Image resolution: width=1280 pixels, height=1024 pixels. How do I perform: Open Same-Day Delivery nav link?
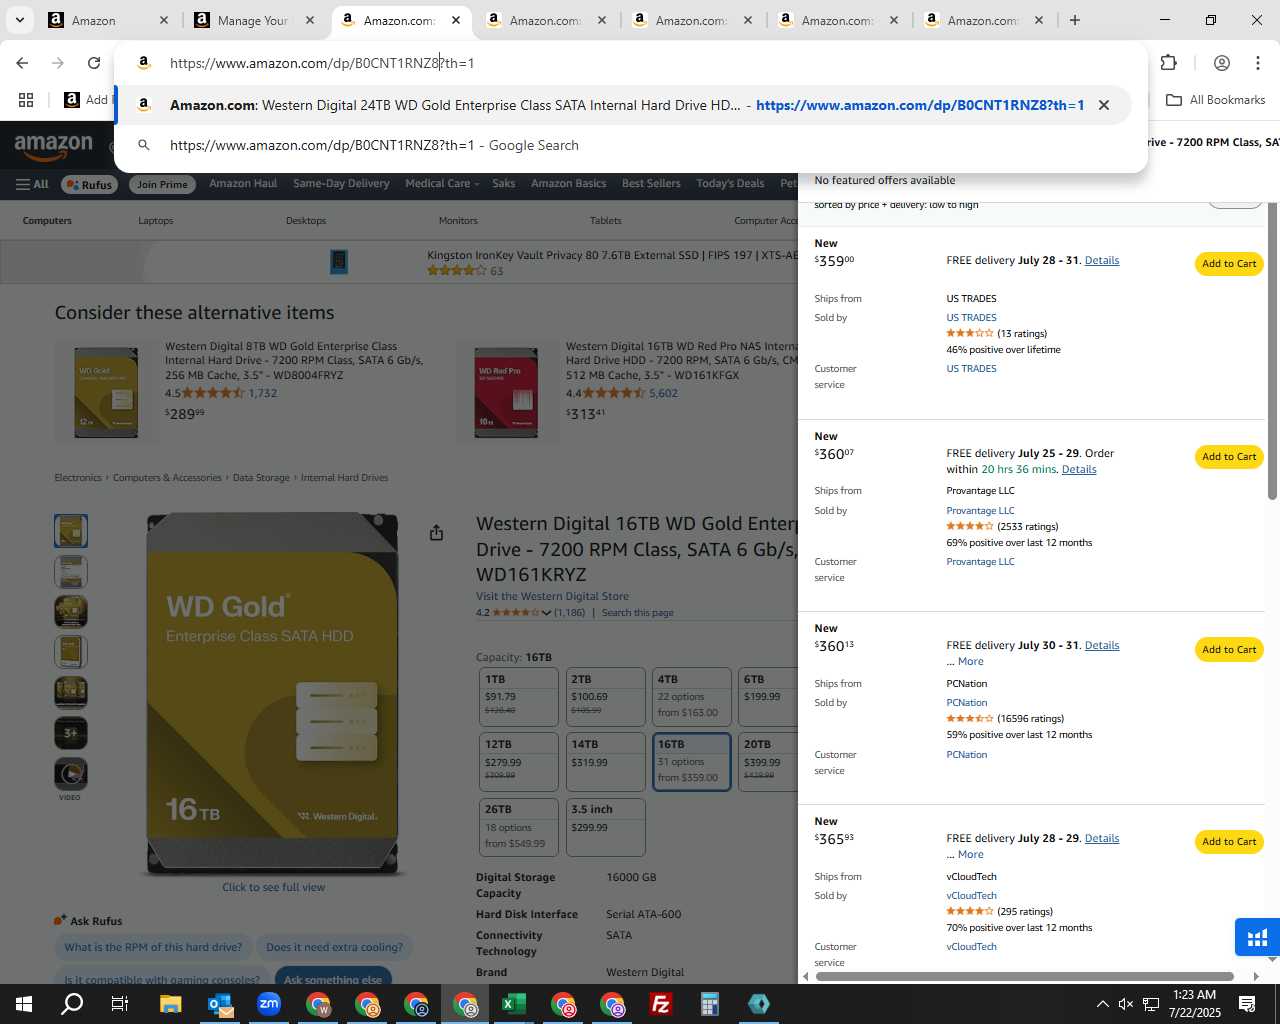[x=341, y=184]
